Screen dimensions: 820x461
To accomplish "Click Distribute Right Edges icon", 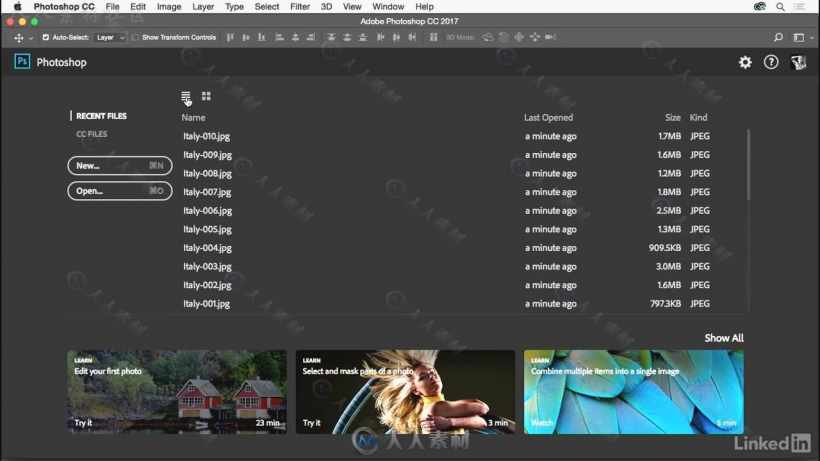I will pos(412,37).
